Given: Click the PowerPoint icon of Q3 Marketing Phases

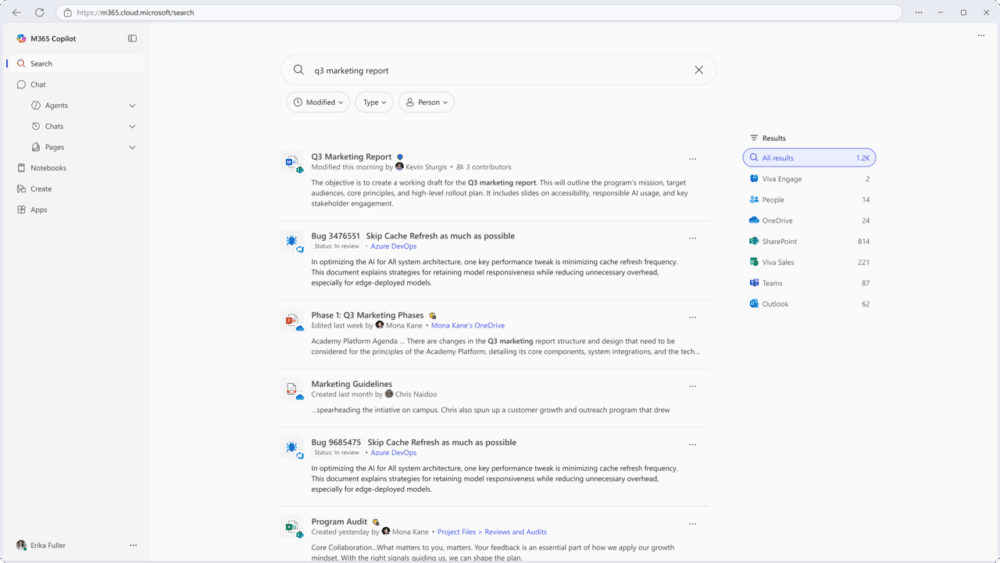Looking at the screenshot, I should click(293, 321).
